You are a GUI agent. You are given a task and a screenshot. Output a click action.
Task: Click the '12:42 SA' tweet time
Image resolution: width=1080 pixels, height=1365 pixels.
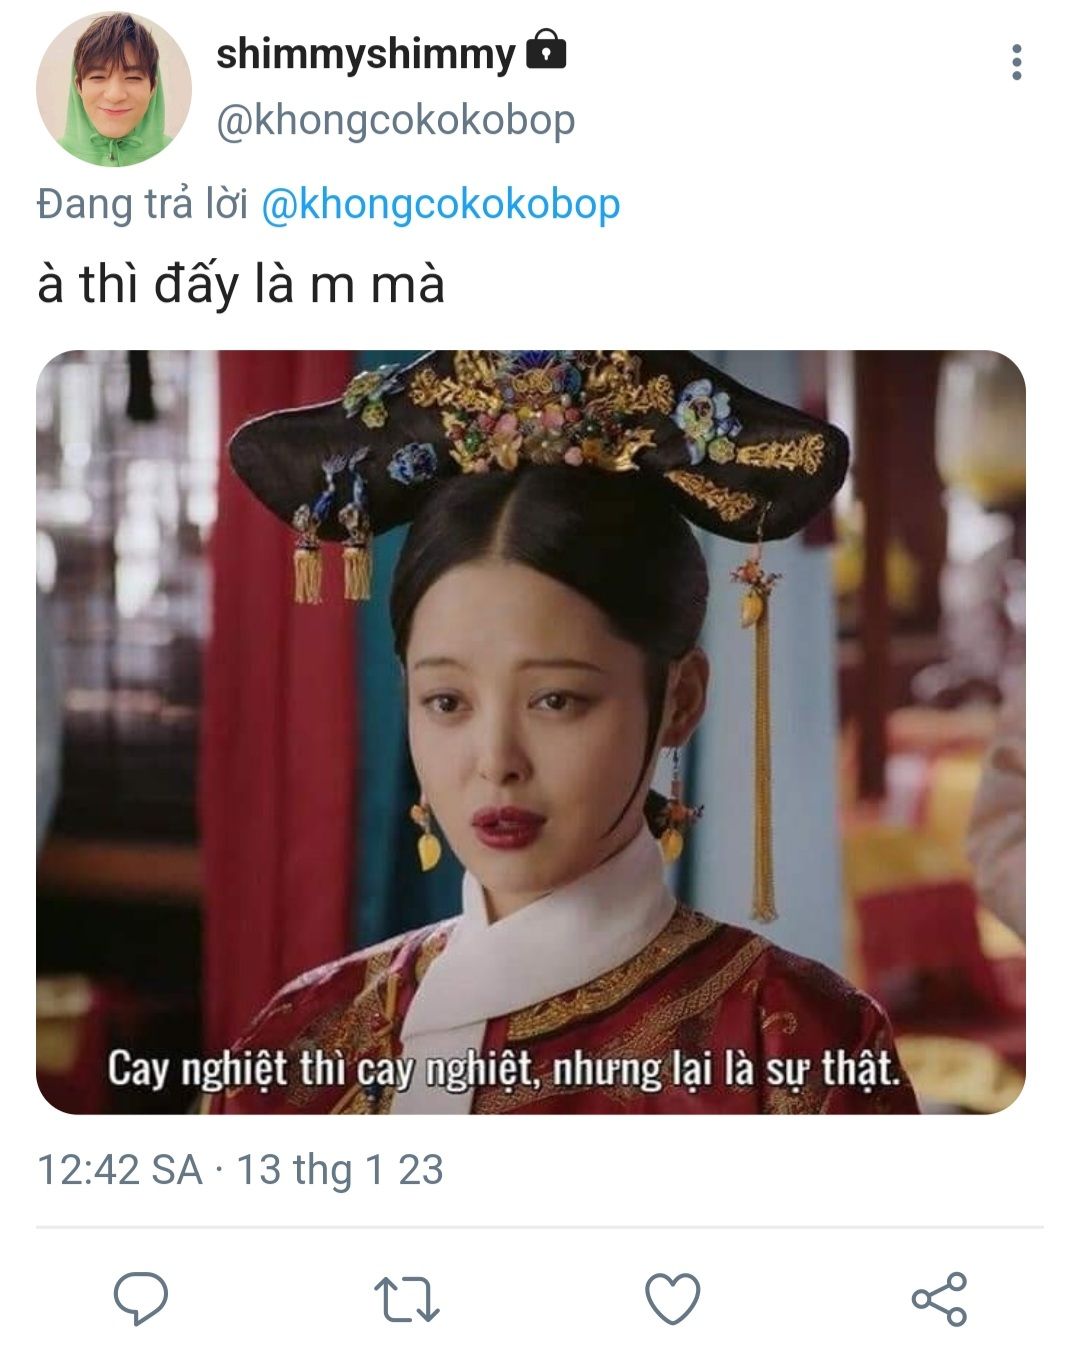pyautogui.click(x=120, y=1169)
